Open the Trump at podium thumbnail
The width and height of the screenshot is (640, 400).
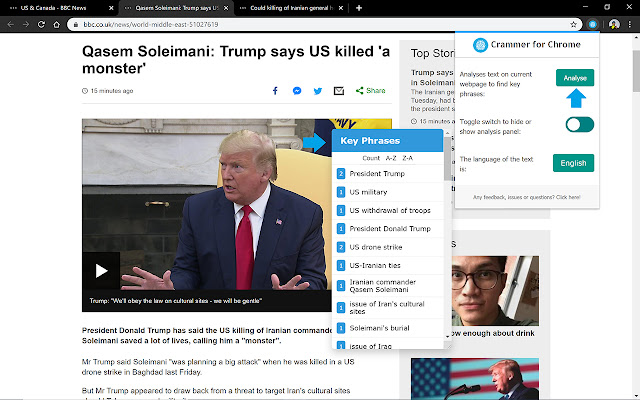475,379
